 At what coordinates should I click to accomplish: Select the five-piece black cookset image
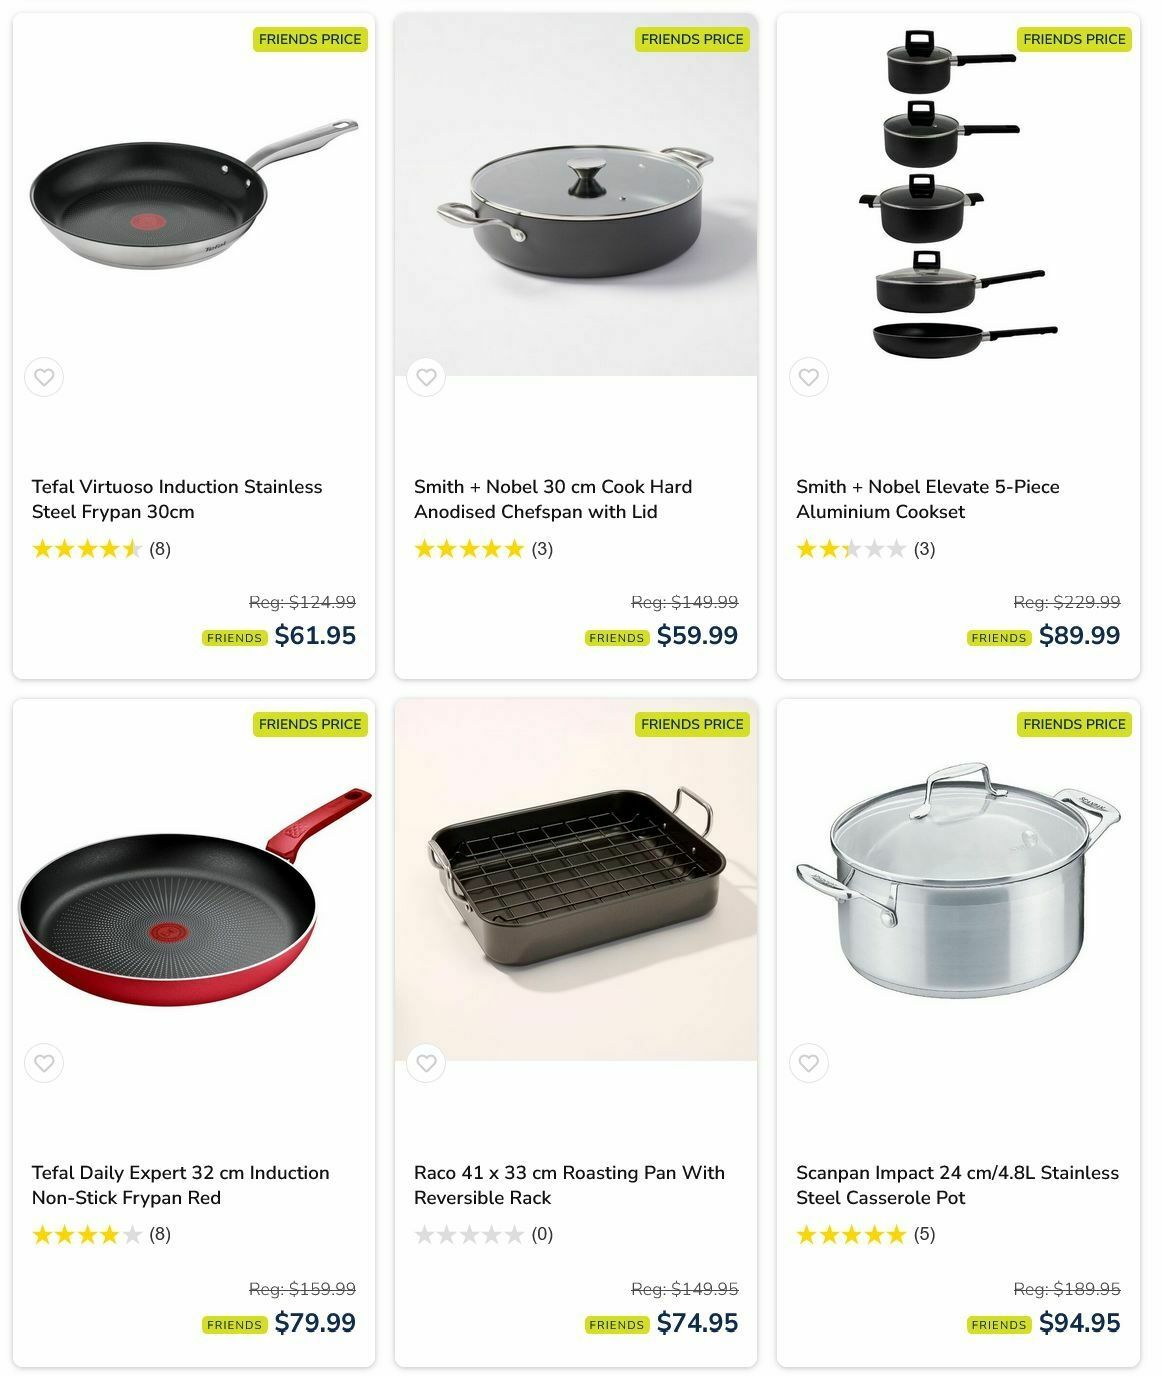pos(958,195)
